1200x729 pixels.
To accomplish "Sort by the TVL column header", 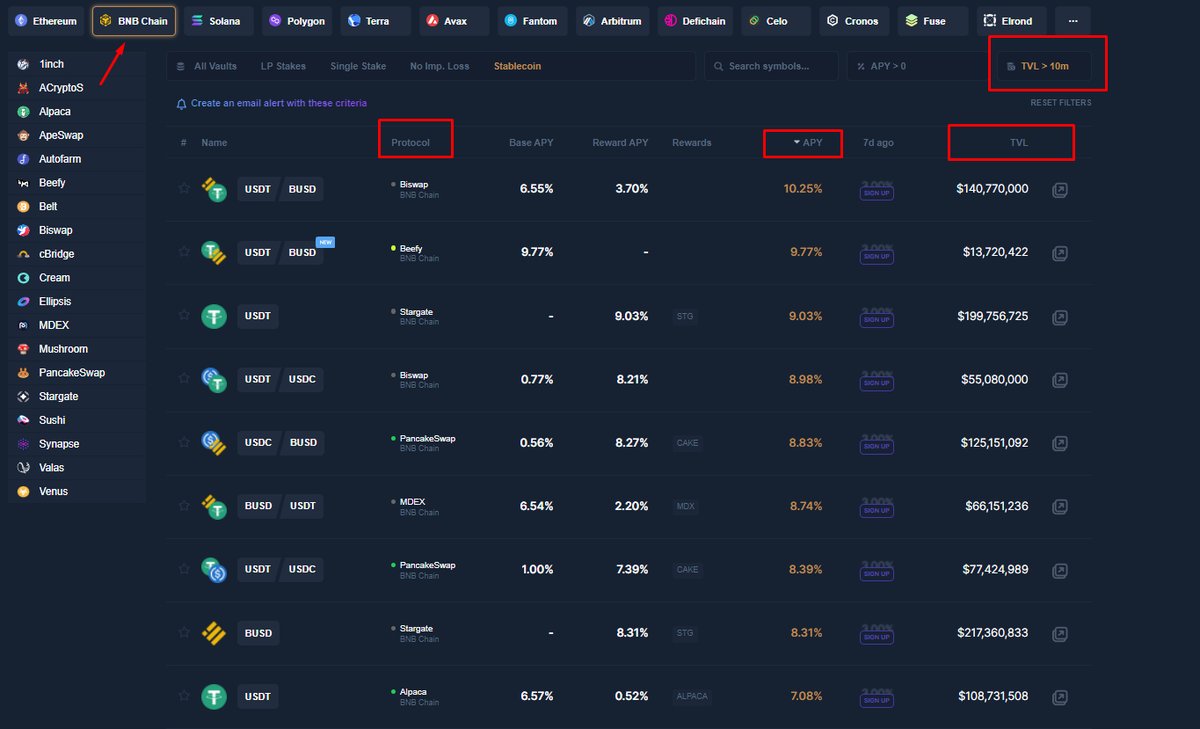I will (x=1018, y=143).
